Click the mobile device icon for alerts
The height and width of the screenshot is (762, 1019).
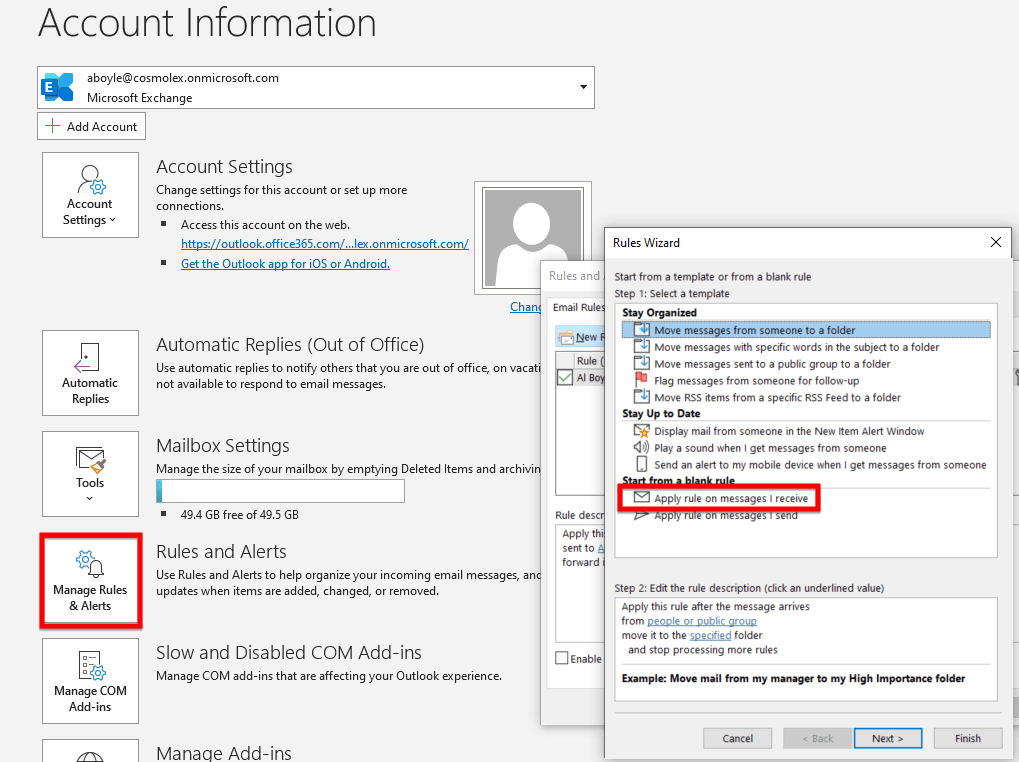(641, 464)
